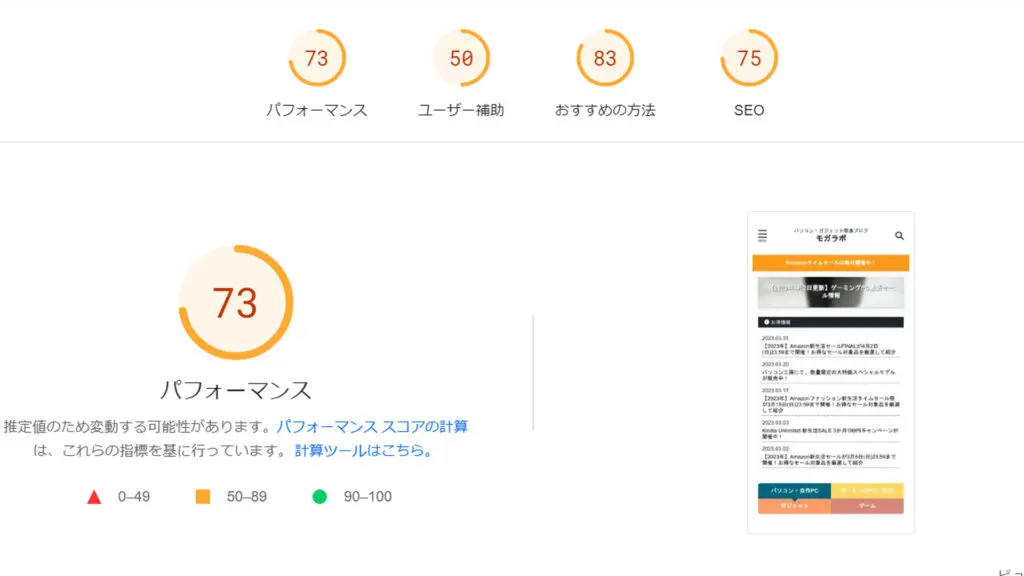Image resolution: width=1024 pixels, height=576 pixels.
Task: Select the Best Practices gauge showing 83
Action: (605, 58)
